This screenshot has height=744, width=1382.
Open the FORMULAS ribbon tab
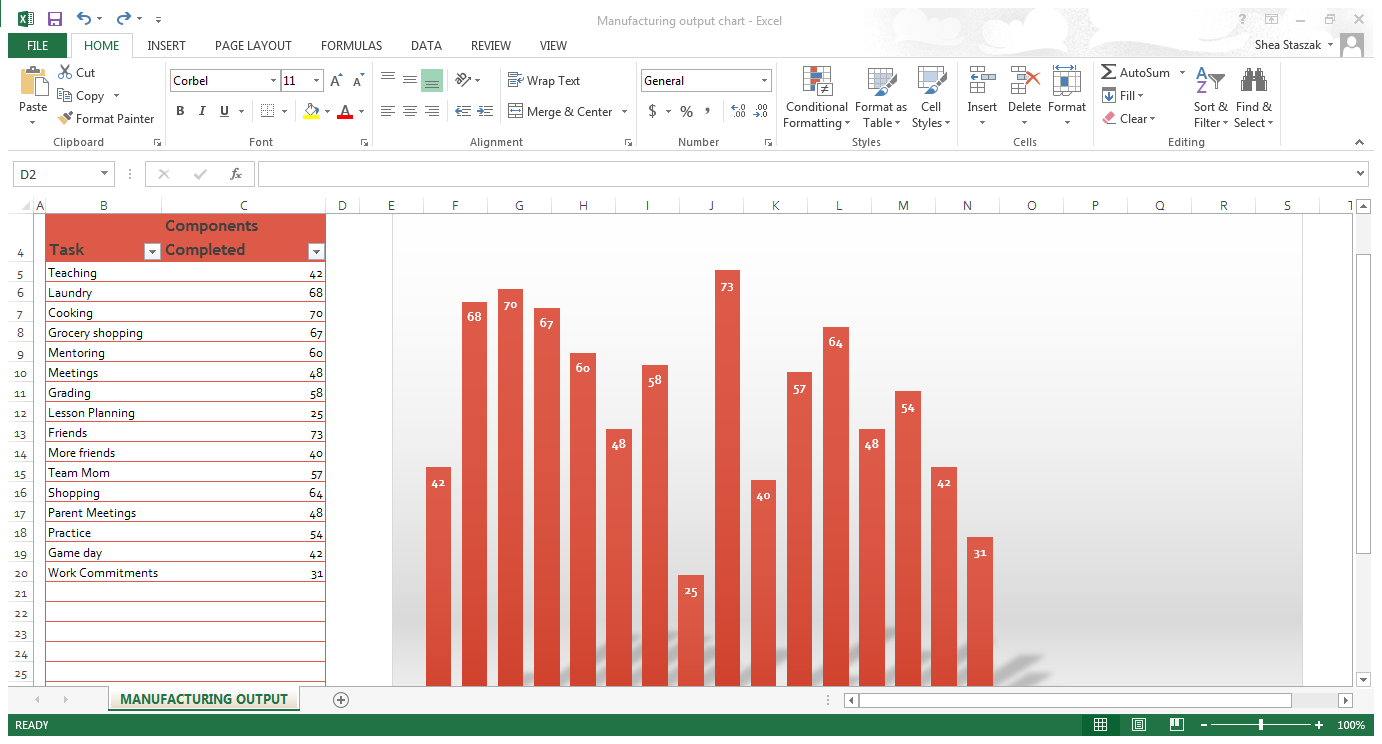click(x=351, y=46)
